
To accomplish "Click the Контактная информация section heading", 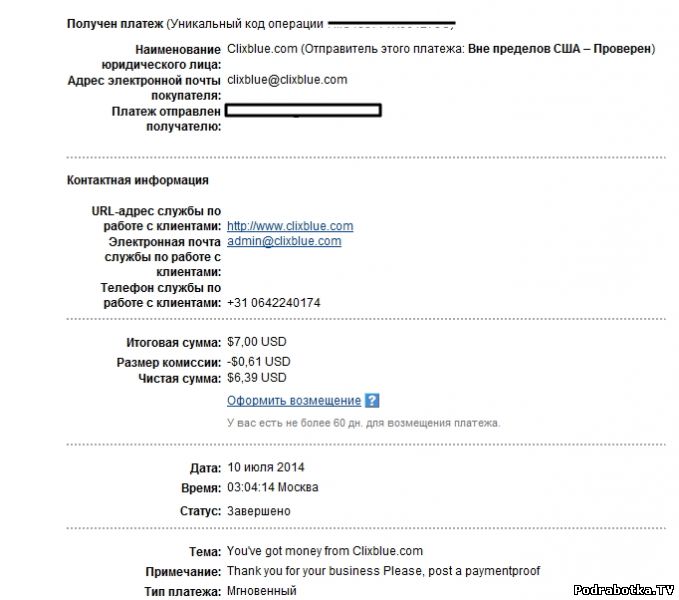I will click(x=138, y=180).
